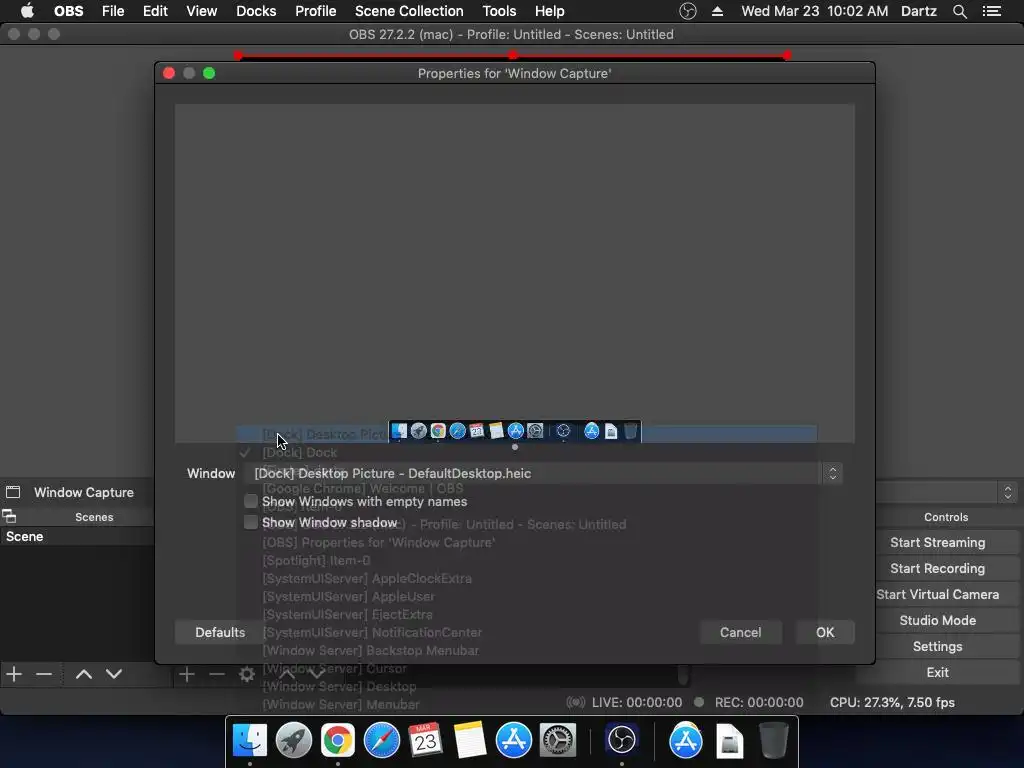Launch Launchpad rocket icon in Dock

tap(294, 741)
